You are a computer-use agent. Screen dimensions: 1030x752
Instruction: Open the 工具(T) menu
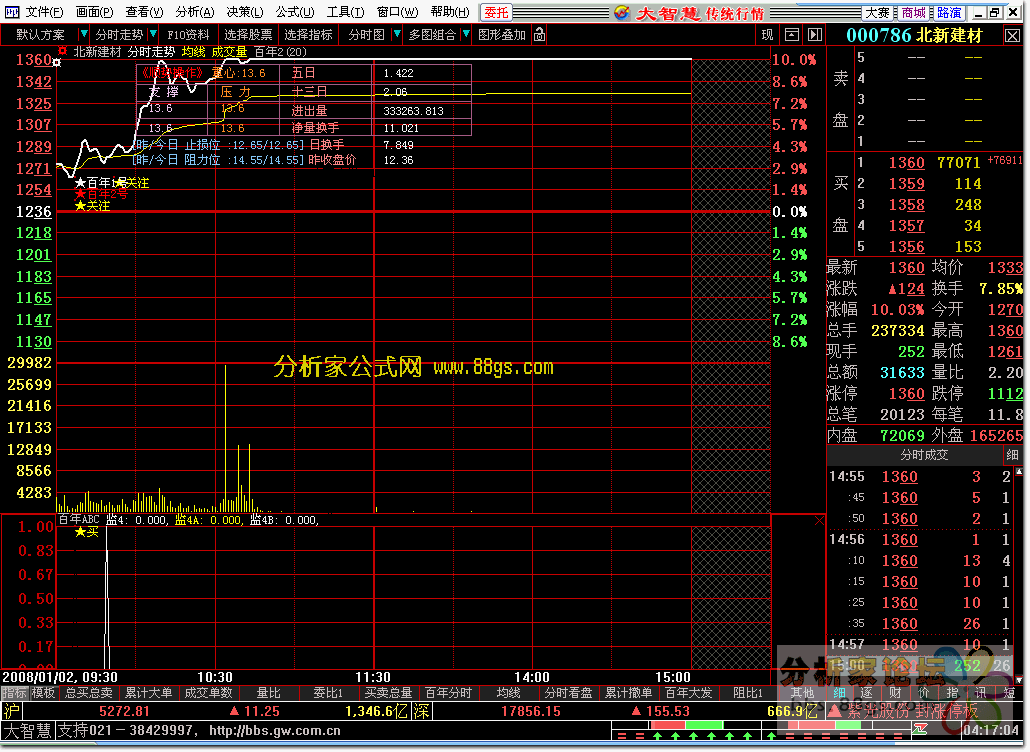click(345, 12)
